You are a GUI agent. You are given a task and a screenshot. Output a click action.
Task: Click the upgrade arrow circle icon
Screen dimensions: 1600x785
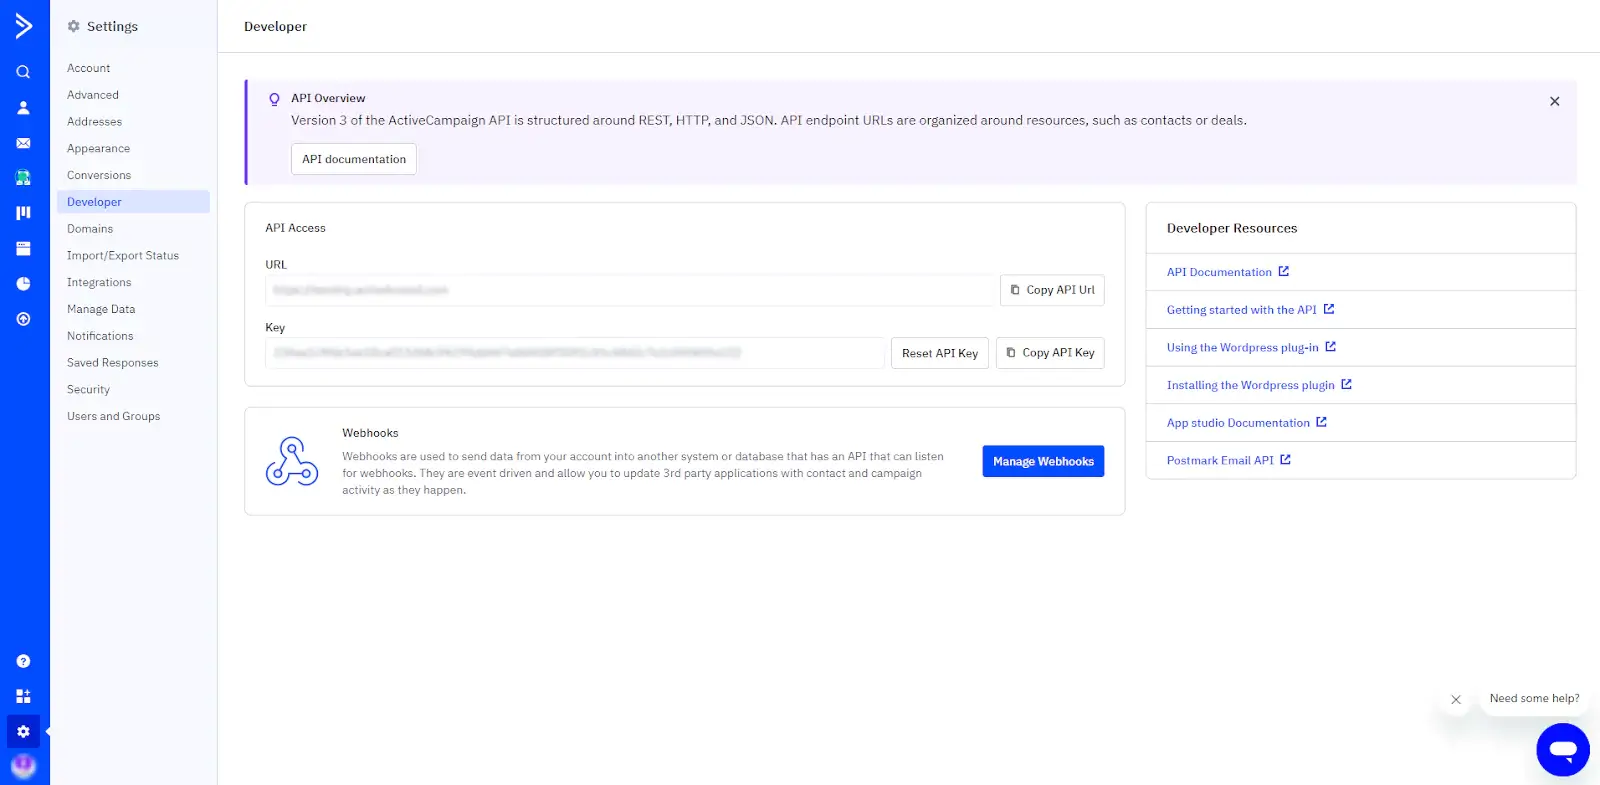(x=23, y=319)
